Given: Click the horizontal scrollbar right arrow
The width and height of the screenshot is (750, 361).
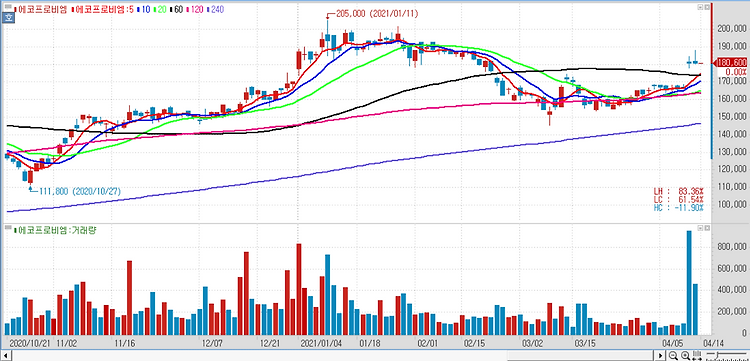Looking at the screenshot, I should 660,356.
